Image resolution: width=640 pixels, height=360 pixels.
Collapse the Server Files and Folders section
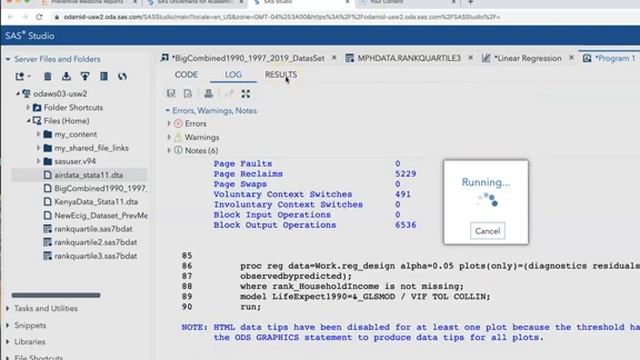(x=8, y=59)
